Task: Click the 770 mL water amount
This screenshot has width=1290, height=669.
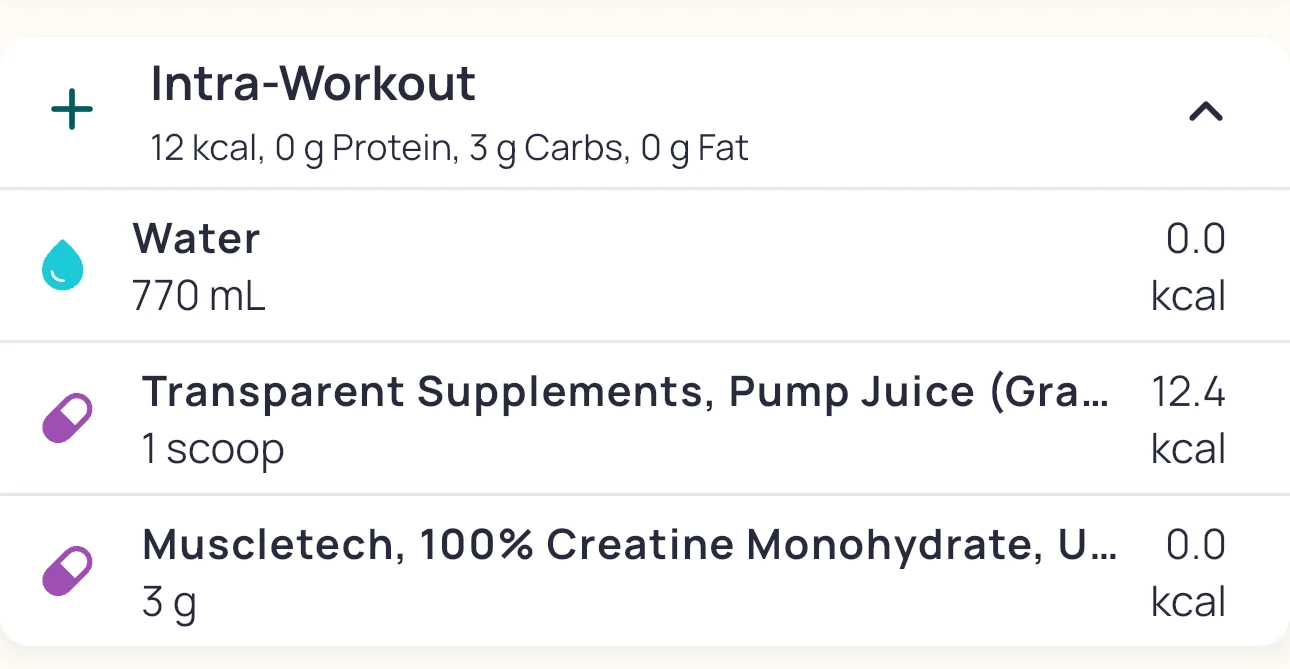Action: [x=199, y=296]
